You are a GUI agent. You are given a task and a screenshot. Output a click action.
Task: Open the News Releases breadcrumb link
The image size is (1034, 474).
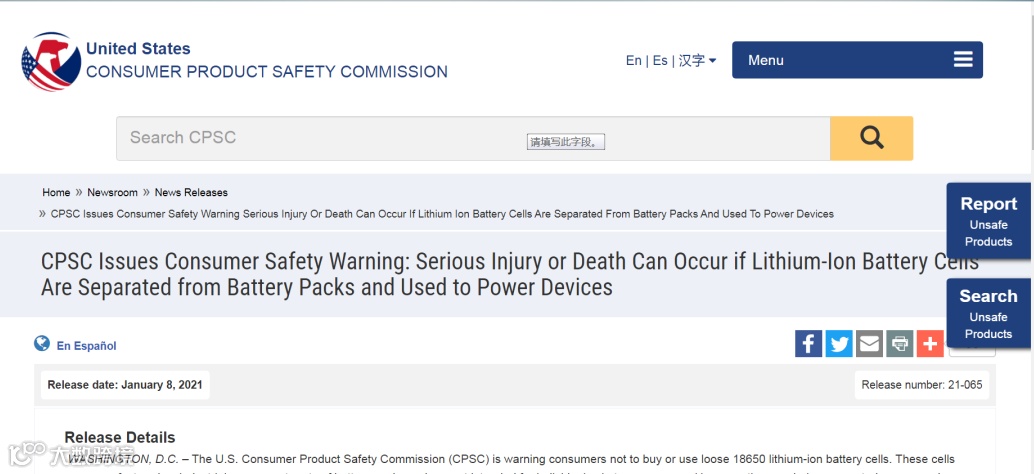[x=191, y=193]
